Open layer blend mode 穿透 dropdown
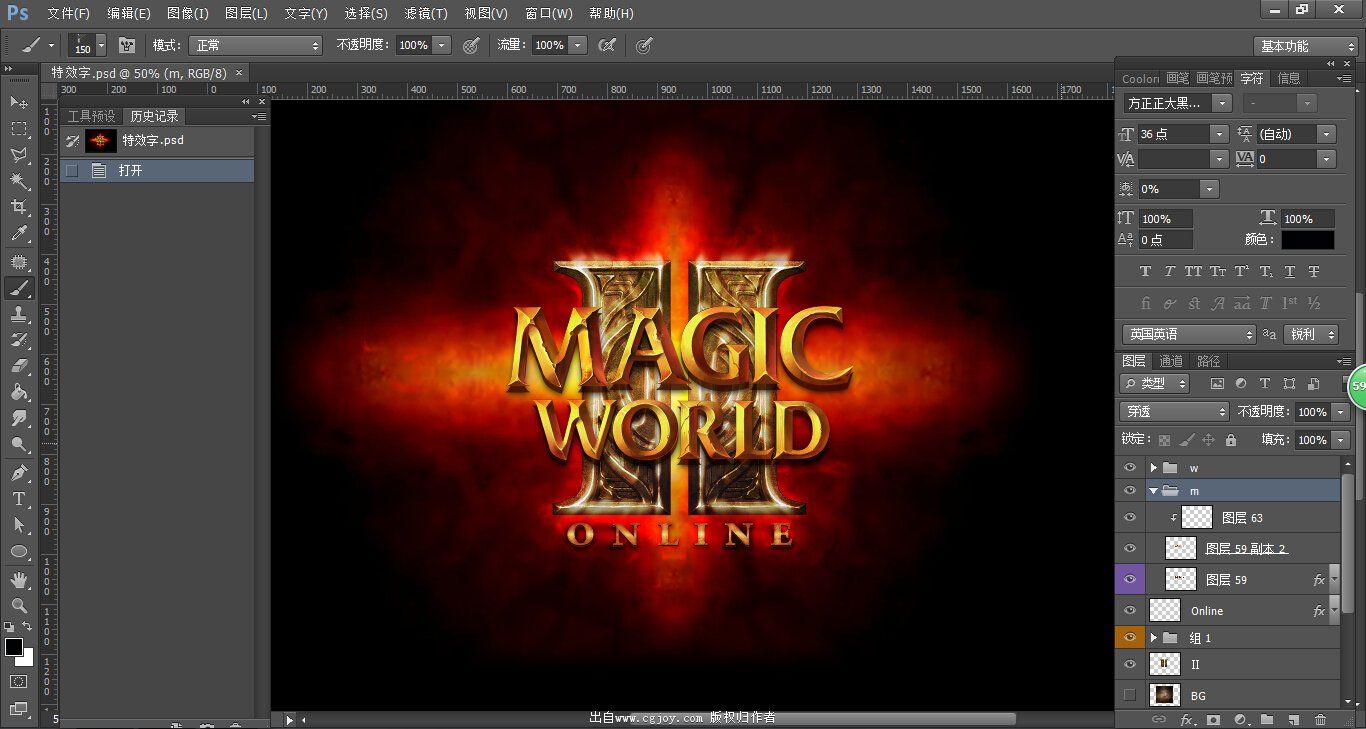The width and height of the screenshot is (1366, 729). [1174, 411]
